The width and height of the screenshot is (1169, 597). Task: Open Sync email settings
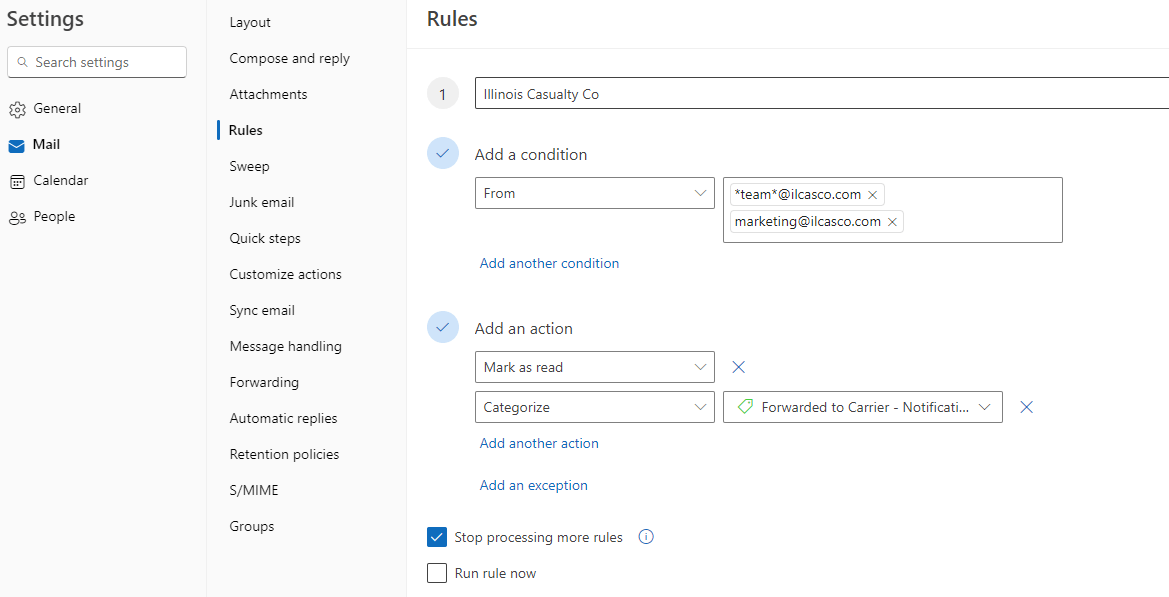coord(262,310)
